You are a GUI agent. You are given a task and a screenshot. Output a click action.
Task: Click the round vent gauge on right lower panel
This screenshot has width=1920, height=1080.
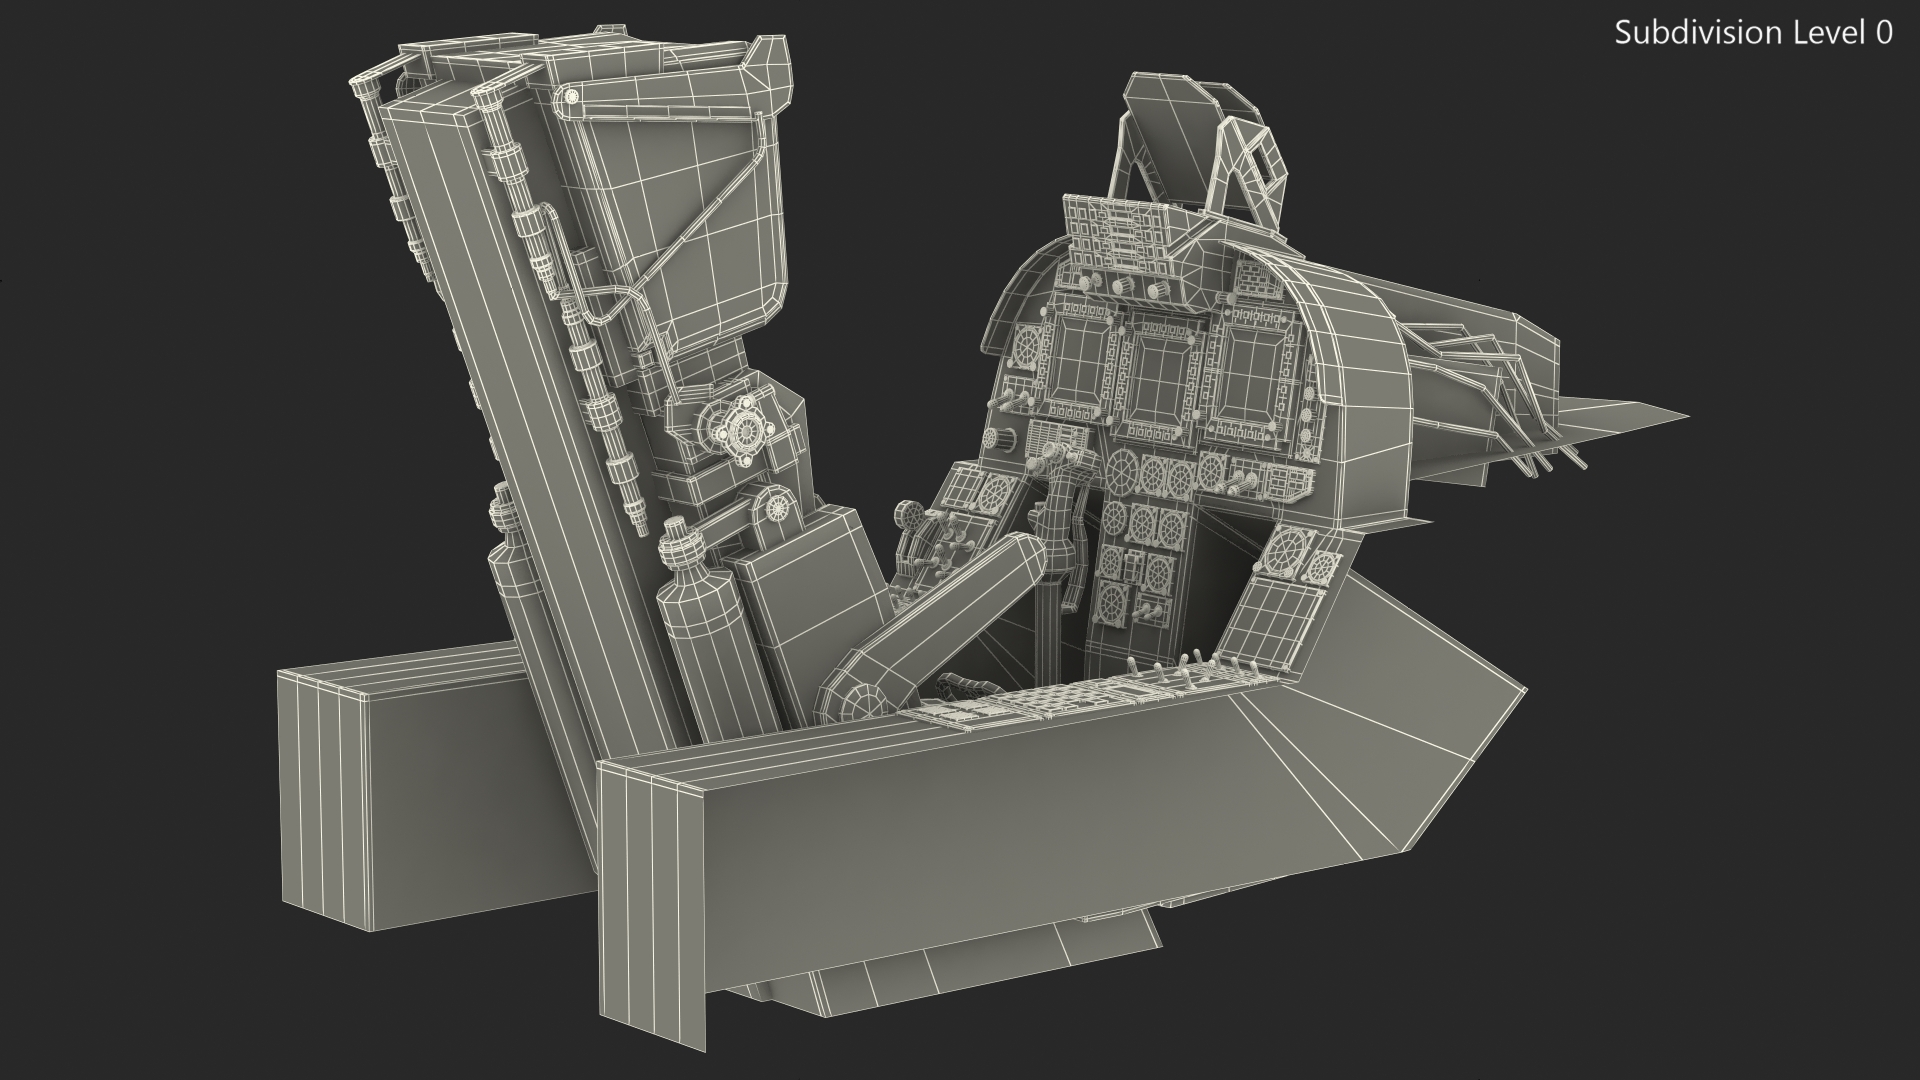tap(1287, 552)
